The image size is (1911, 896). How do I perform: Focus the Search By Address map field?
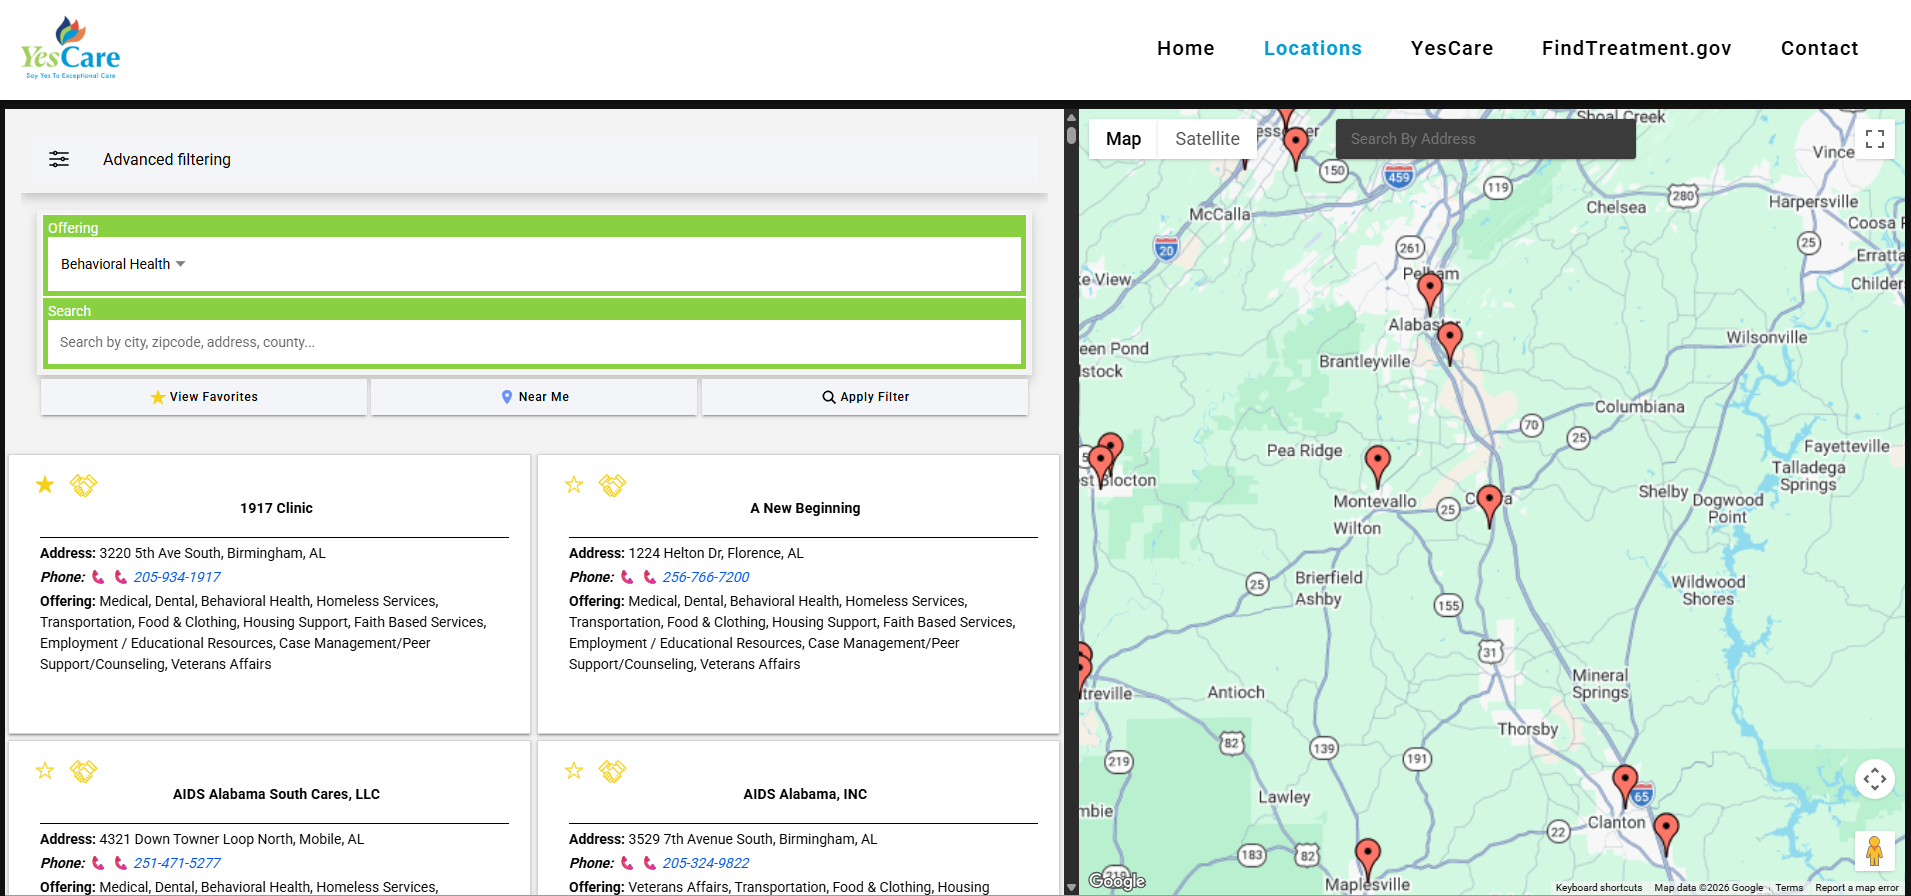tap(1486, 139)
